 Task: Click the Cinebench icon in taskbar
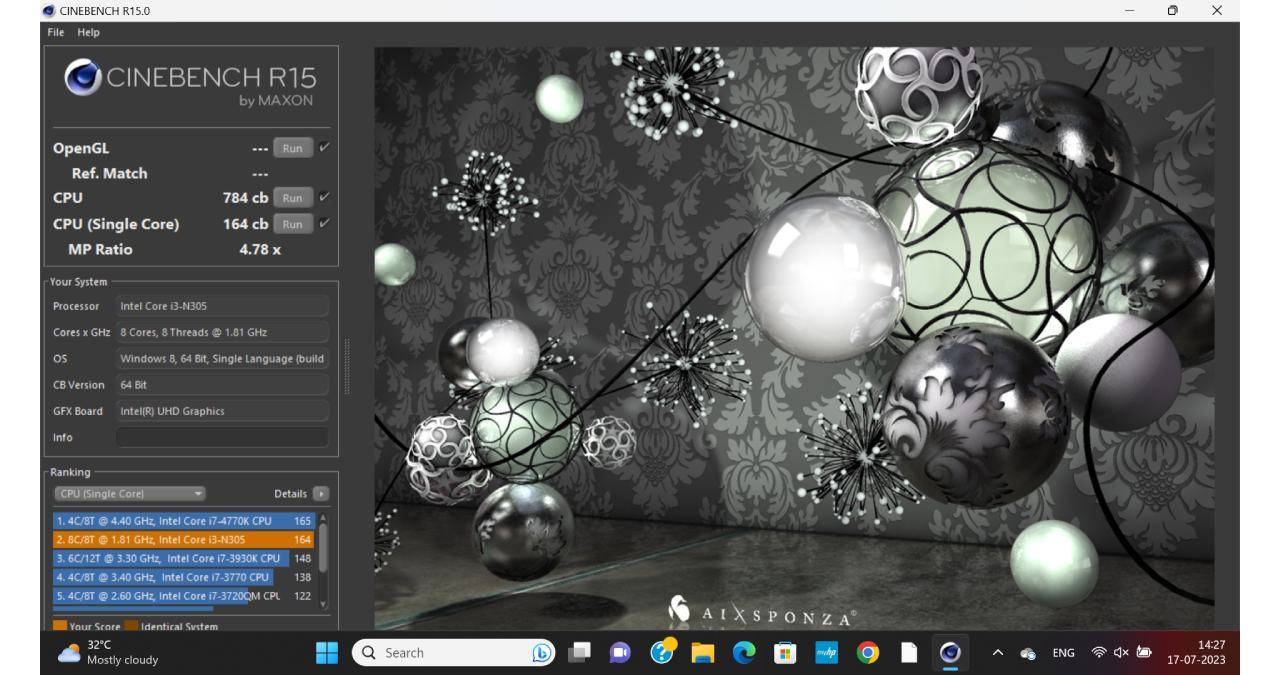click(949, 653)
